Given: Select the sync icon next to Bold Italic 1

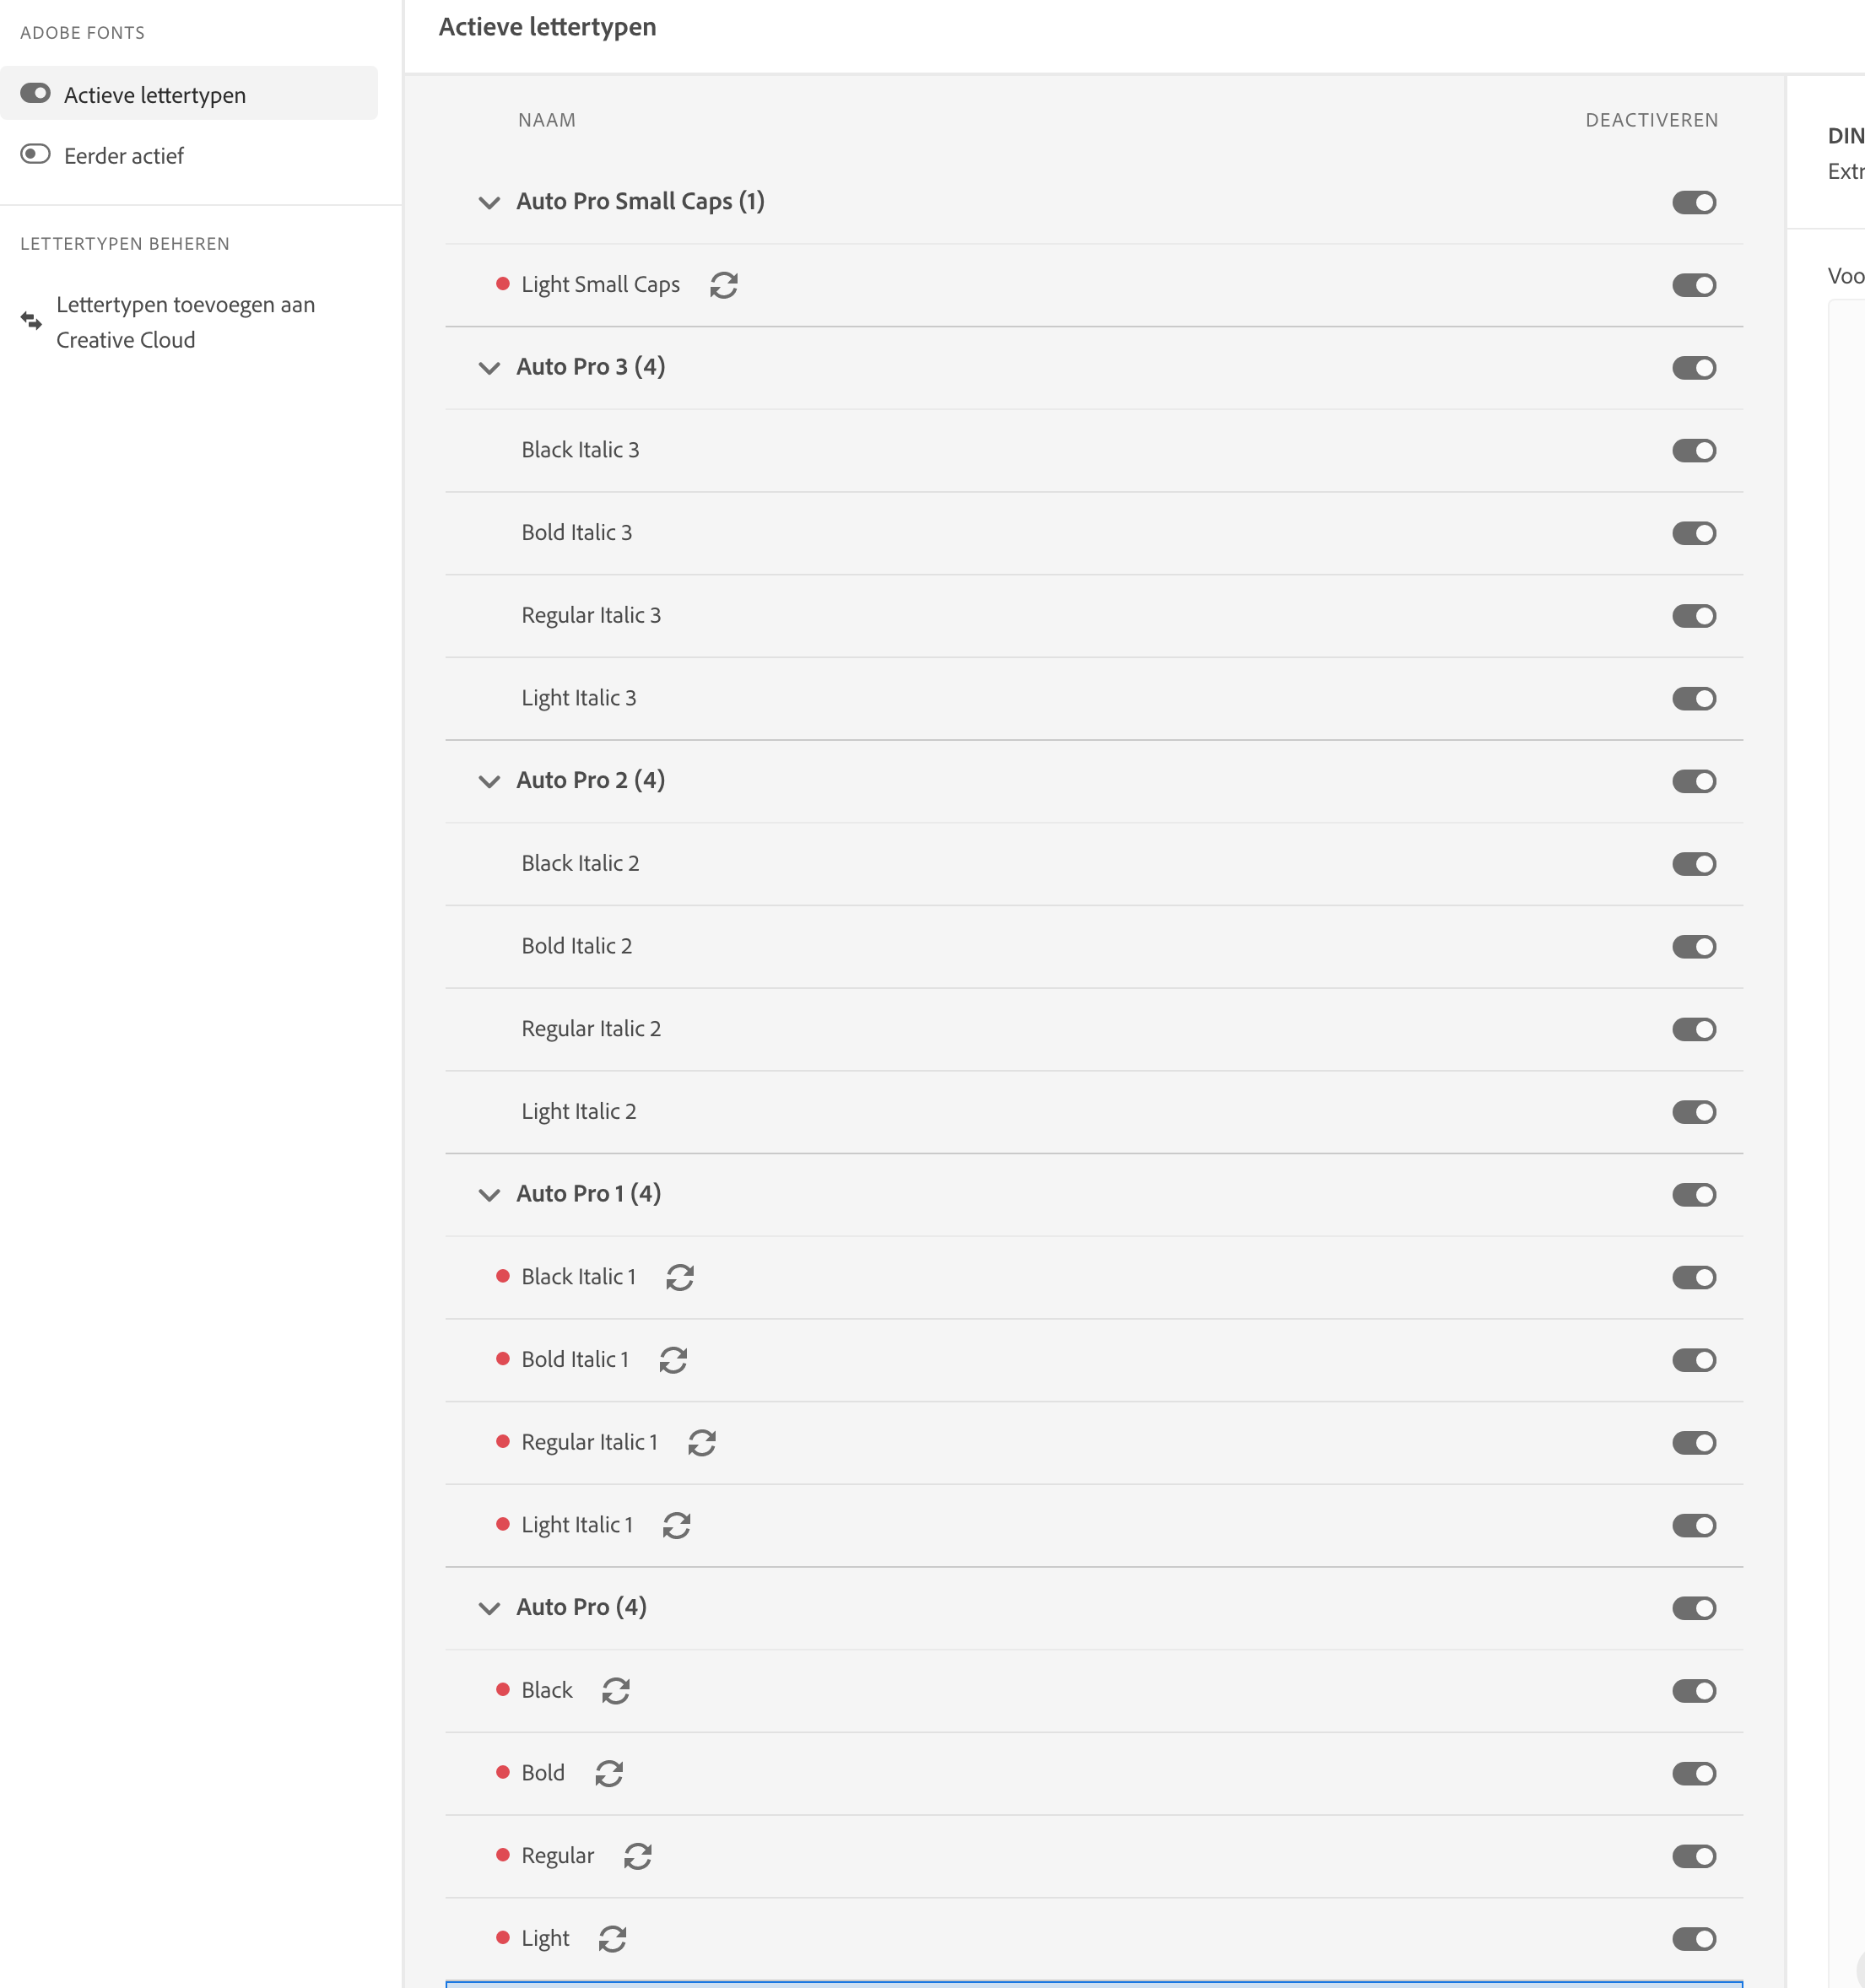Looking at the screenshot, I should tap(673, 1360).
